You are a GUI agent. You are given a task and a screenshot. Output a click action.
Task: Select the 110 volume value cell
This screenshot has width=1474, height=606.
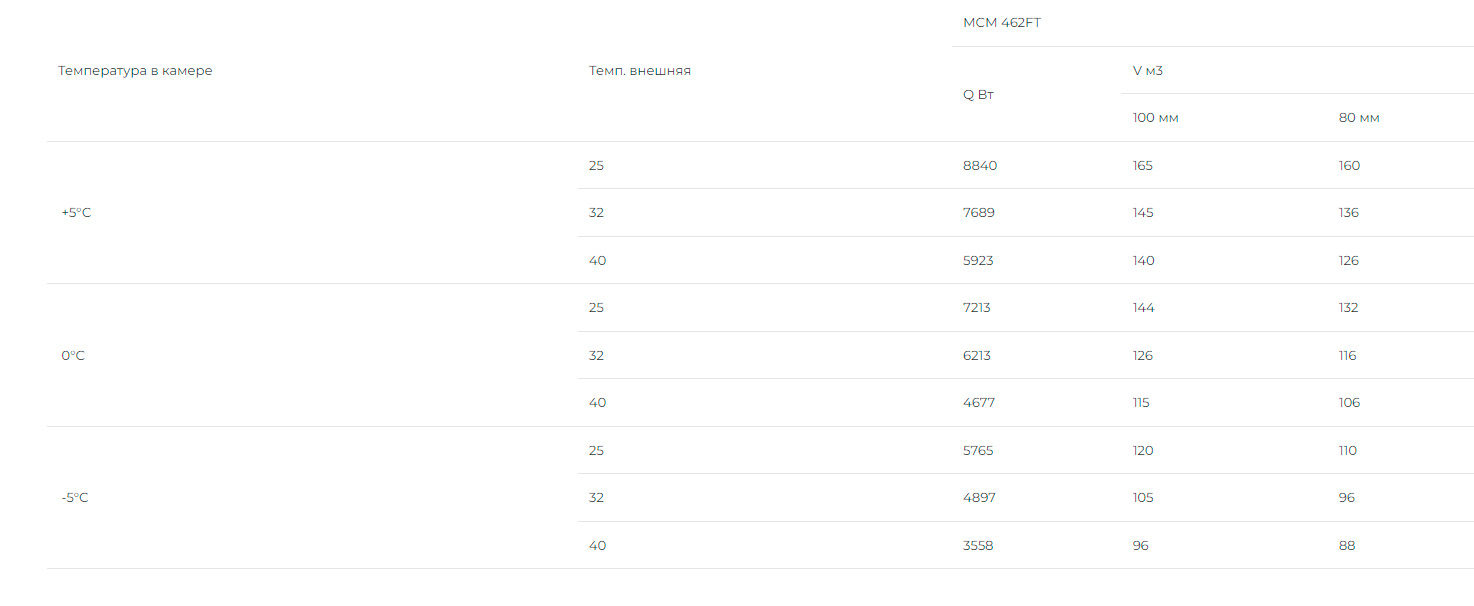[x=1348, y=451]
